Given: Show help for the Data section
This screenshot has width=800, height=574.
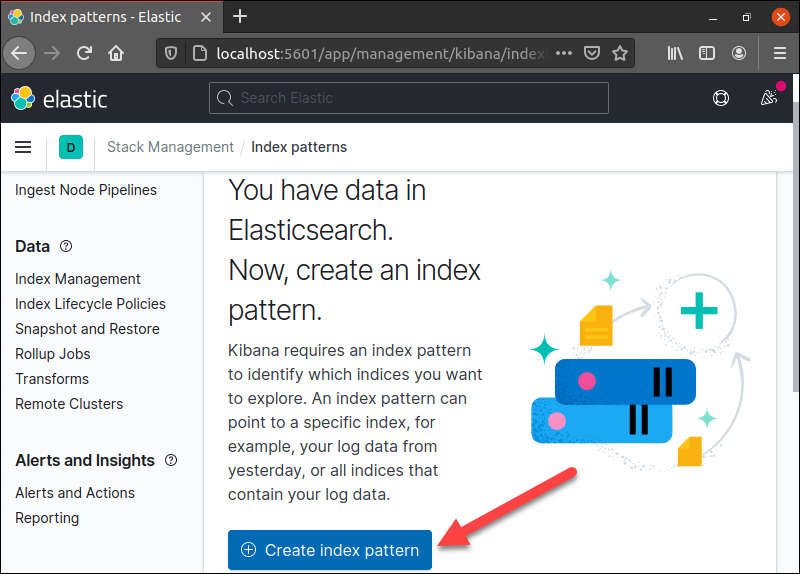Looking at the screenshot, I should (66, 246).
